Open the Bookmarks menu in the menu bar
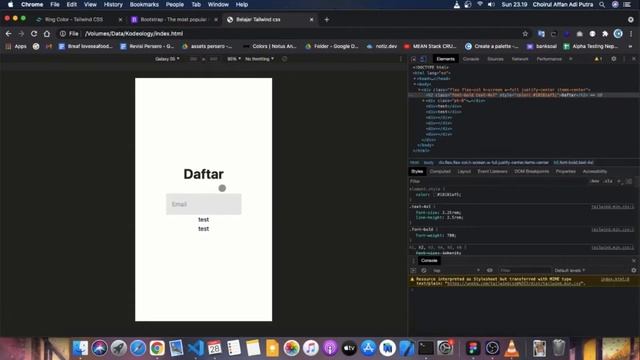The image size is (640, 360). coord(144,4)
